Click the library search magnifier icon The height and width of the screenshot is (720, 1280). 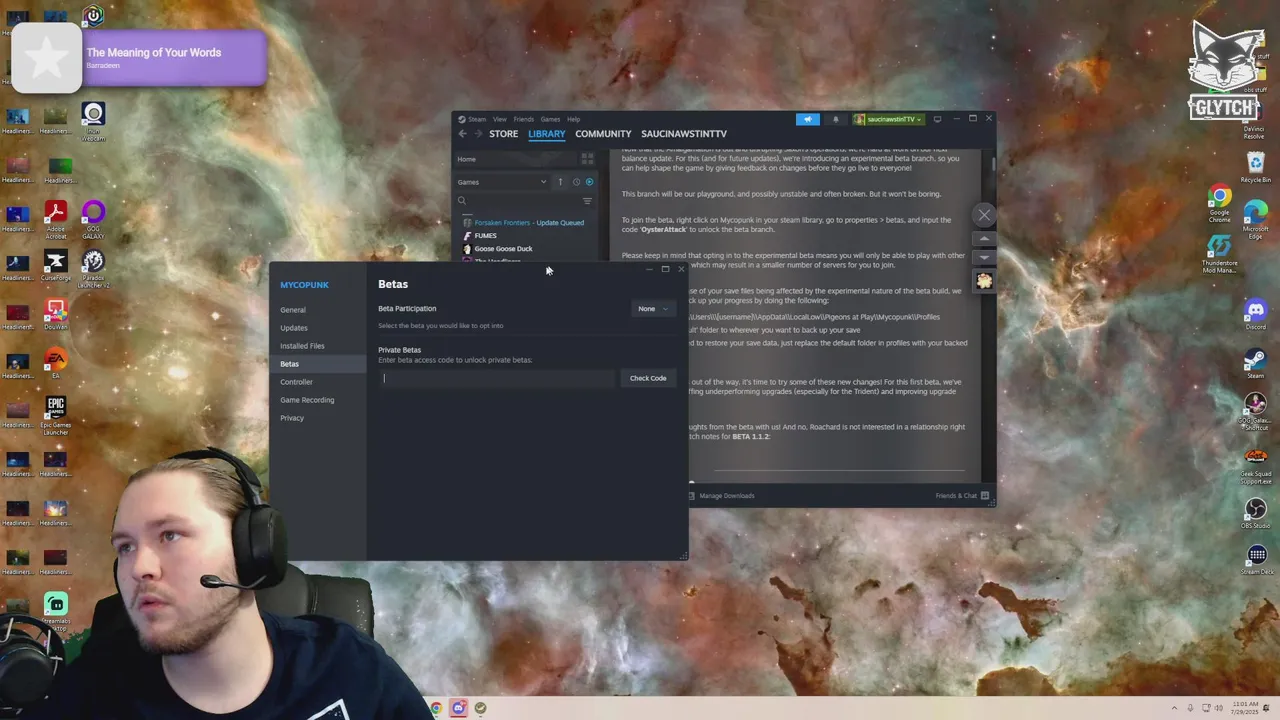pos(462,201)
